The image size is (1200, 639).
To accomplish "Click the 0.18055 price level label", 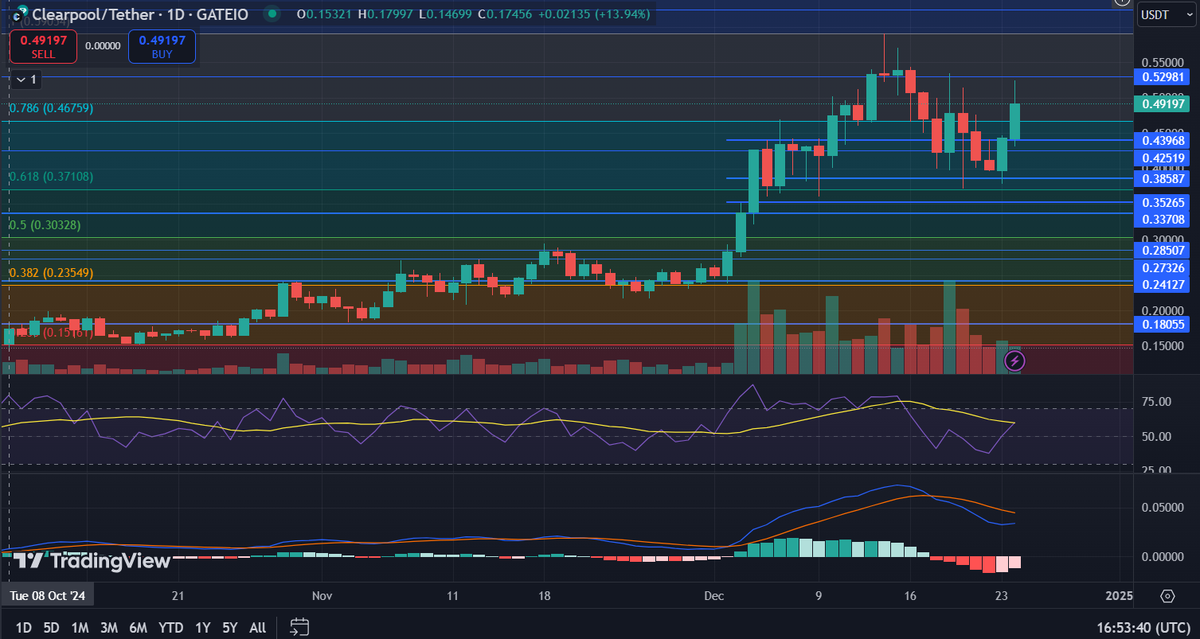I will click(1163, 324).
